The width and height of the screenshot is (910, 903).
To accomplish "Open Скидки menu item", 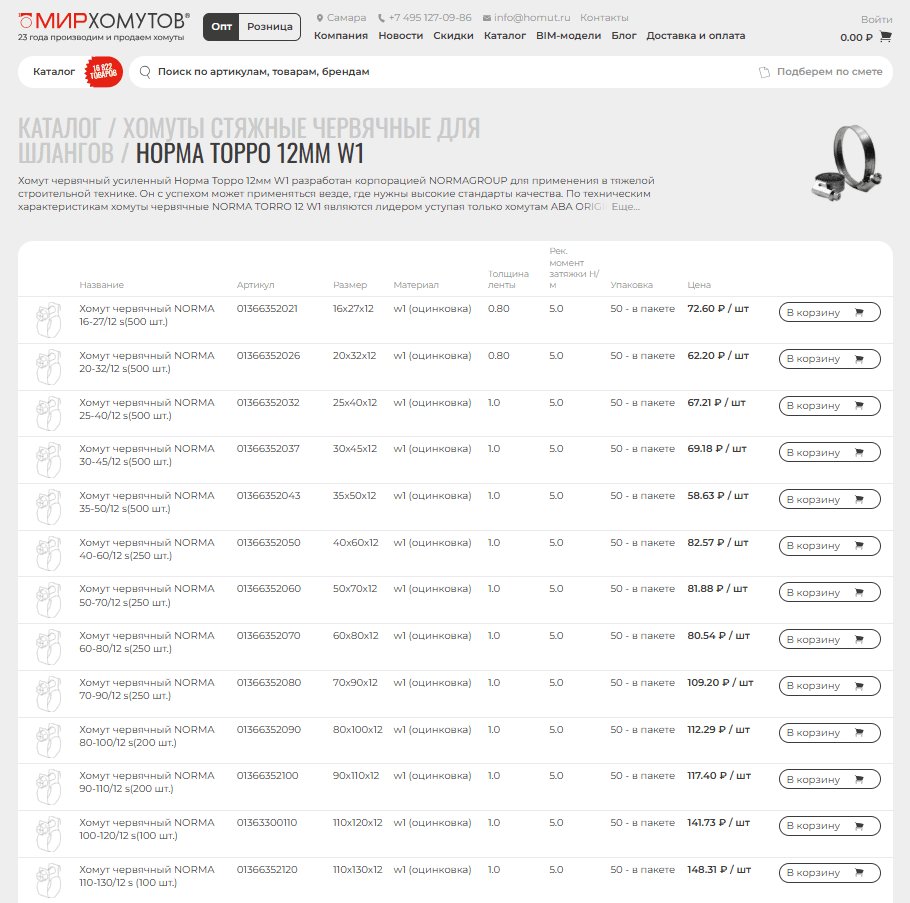I will [453, 35].
